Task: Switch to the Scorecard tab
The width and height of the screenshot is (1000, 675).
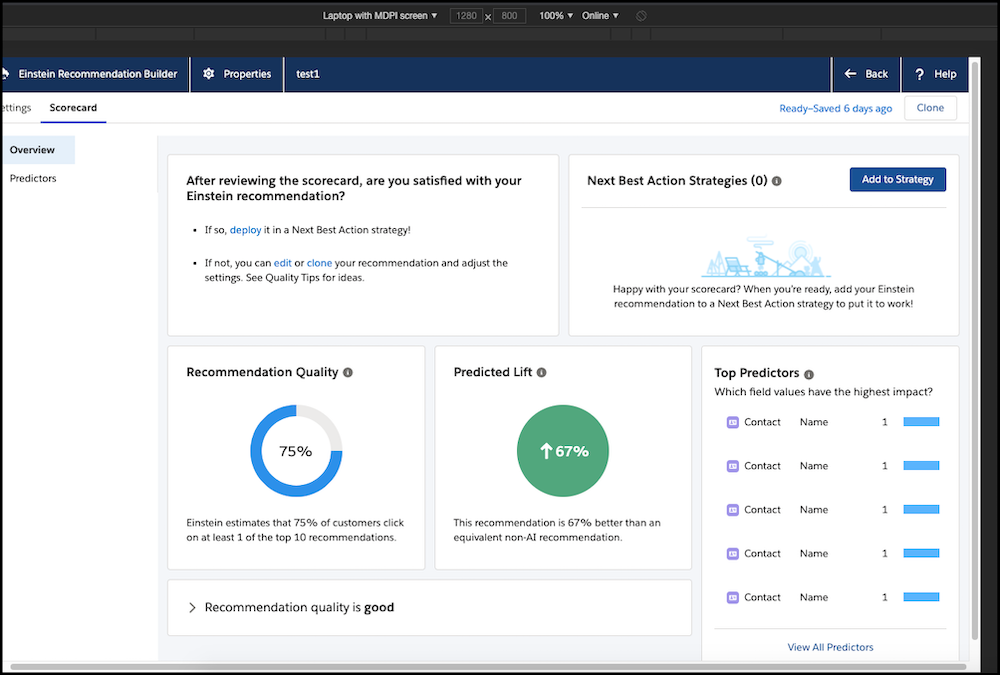Action: tap(73, 108)
